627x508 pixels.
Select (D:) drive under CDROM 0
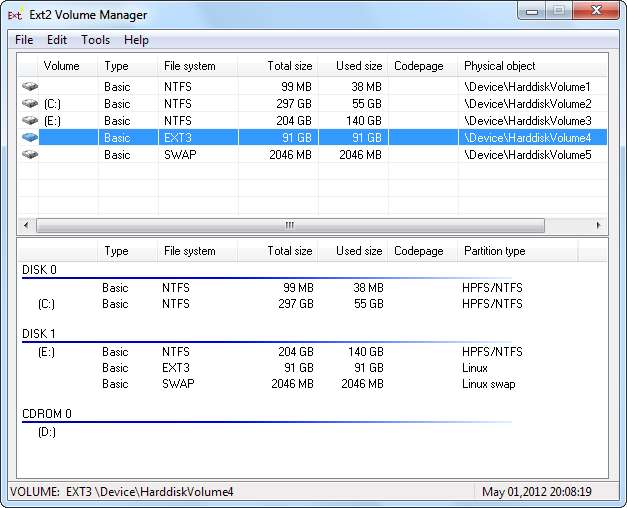(47, 432)
